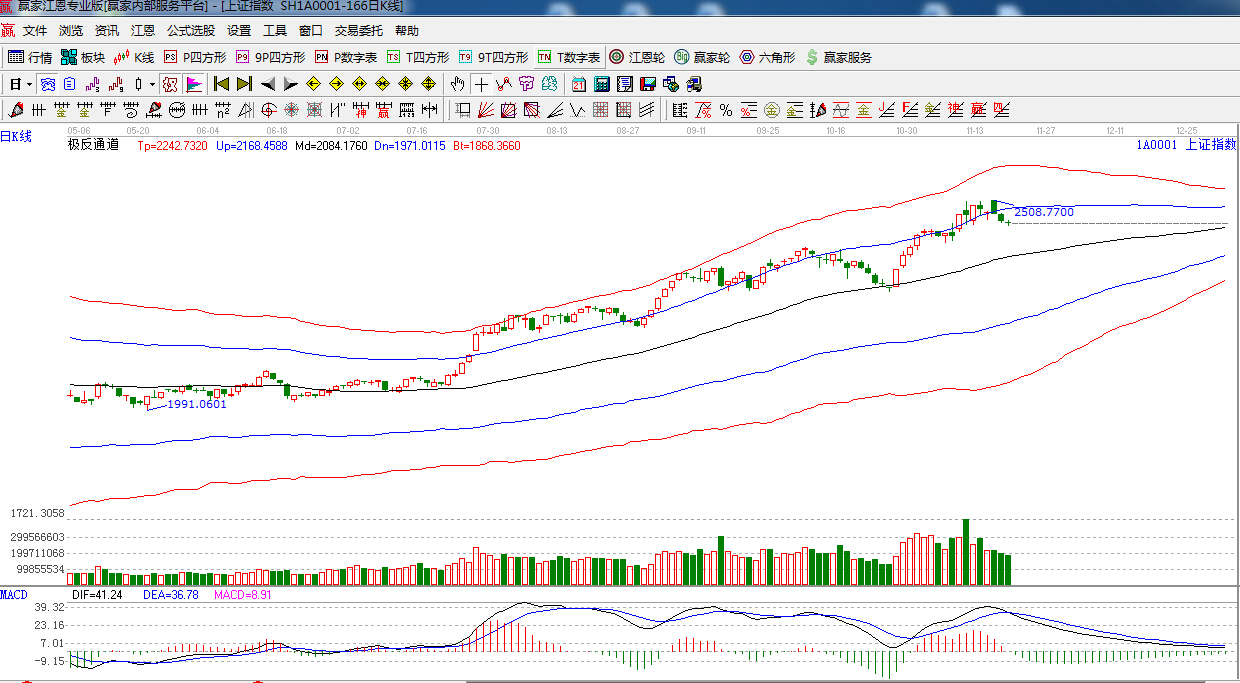This screenshot has width=1240, height=683.
Task: Click the 上证指数 stock name label
Action: click(1210, 144)
